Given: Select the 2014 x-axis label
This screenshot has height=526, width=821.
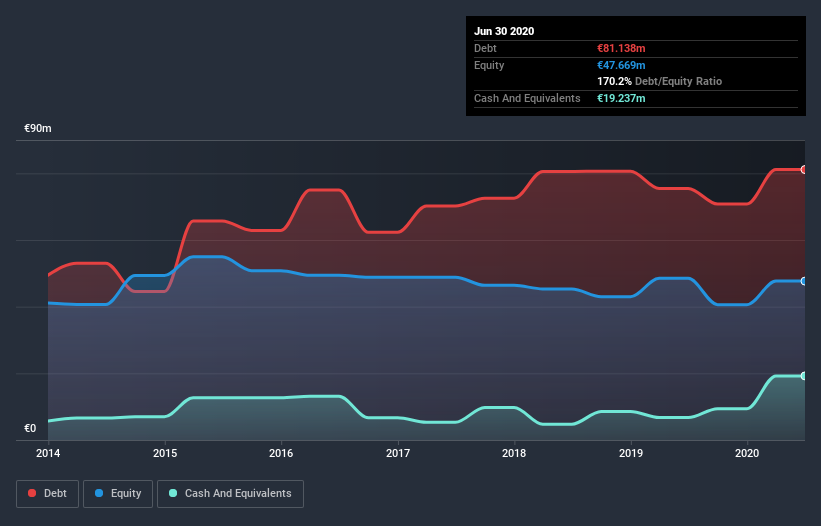Looking at the screenshot, I should coord(48,453).
